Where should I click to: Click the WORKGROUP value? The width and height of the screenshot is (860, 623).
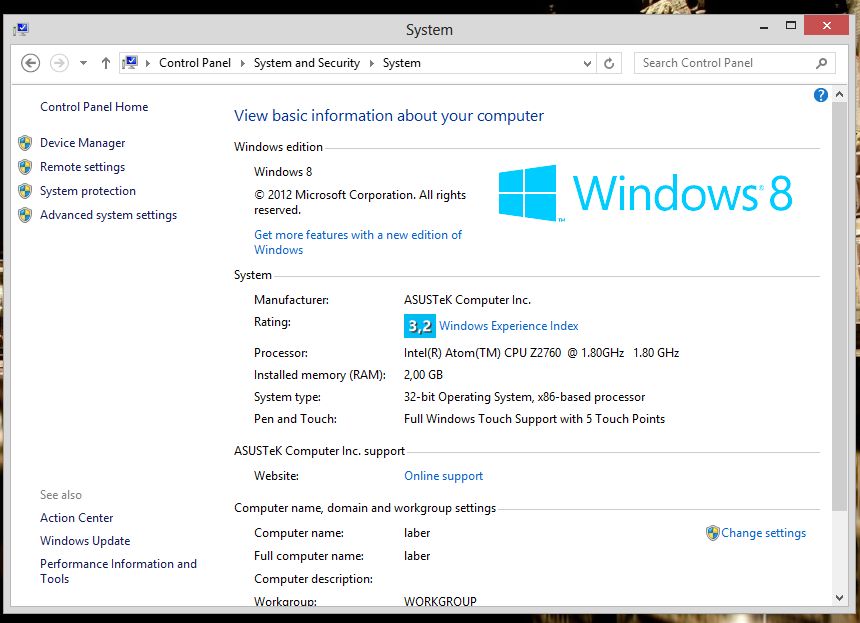440,601
